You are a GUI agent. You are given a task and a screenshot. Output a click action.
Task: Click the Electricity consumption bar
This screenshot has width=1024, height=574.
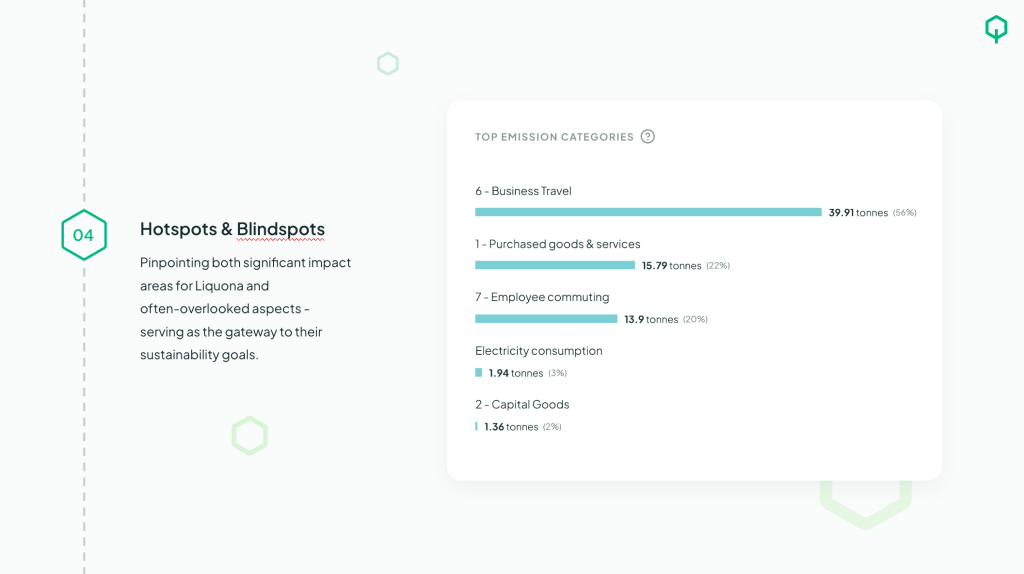pyautogui.click(x=479, y=373)
